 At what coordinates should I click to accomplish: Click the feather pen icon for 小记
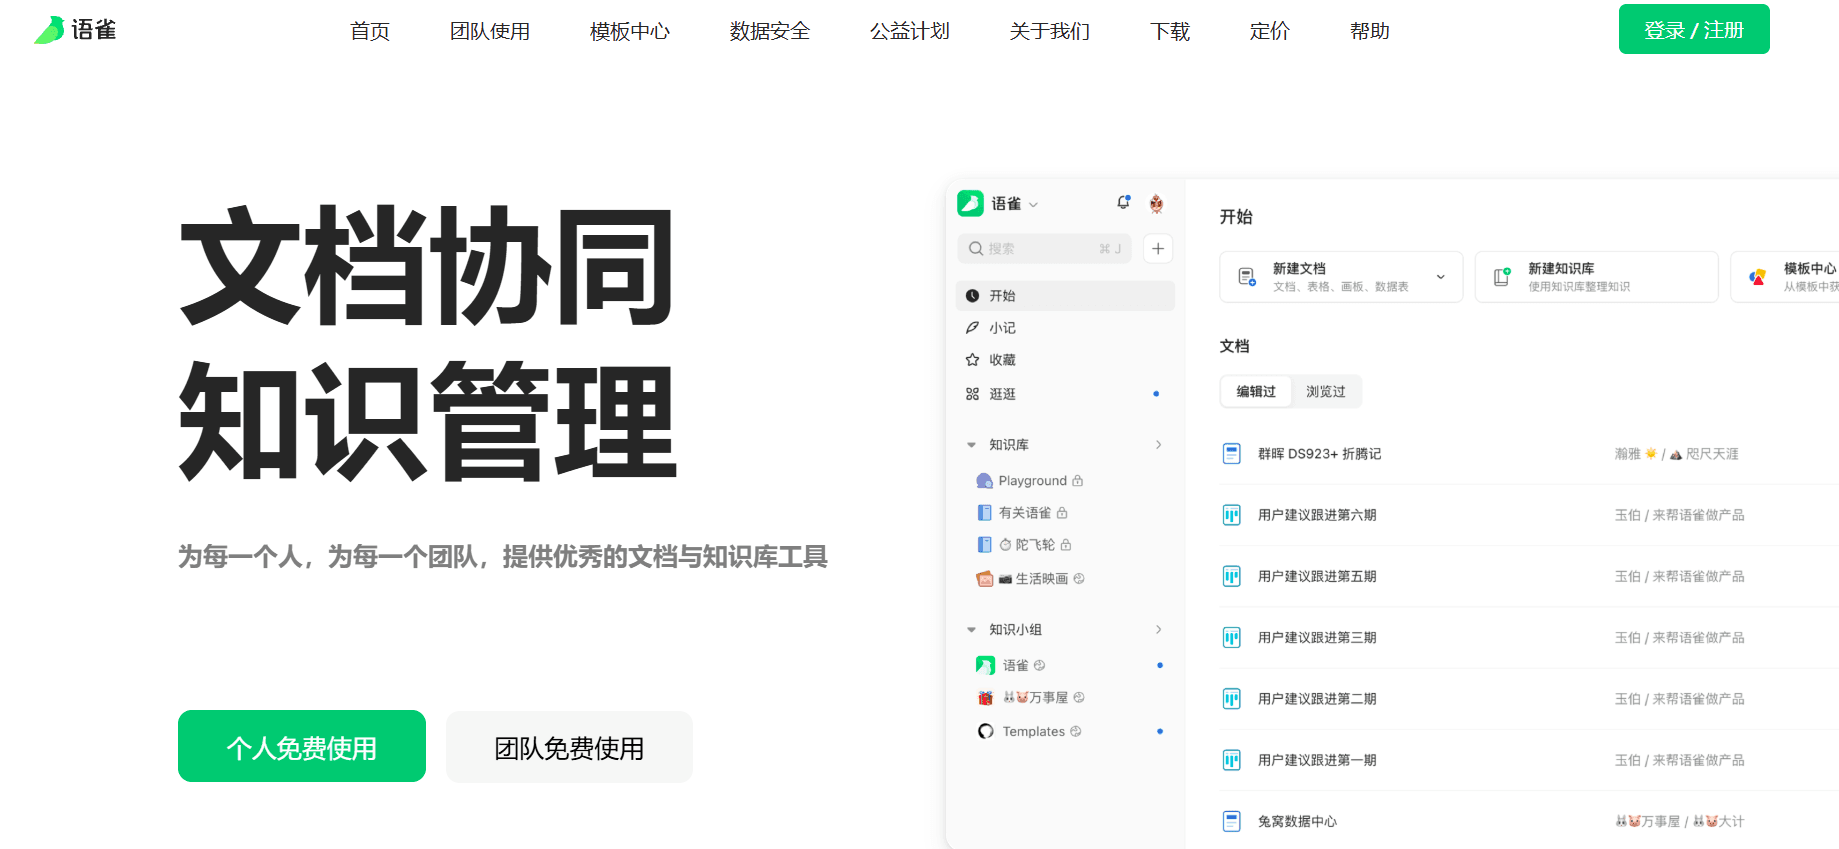(972, 328)
